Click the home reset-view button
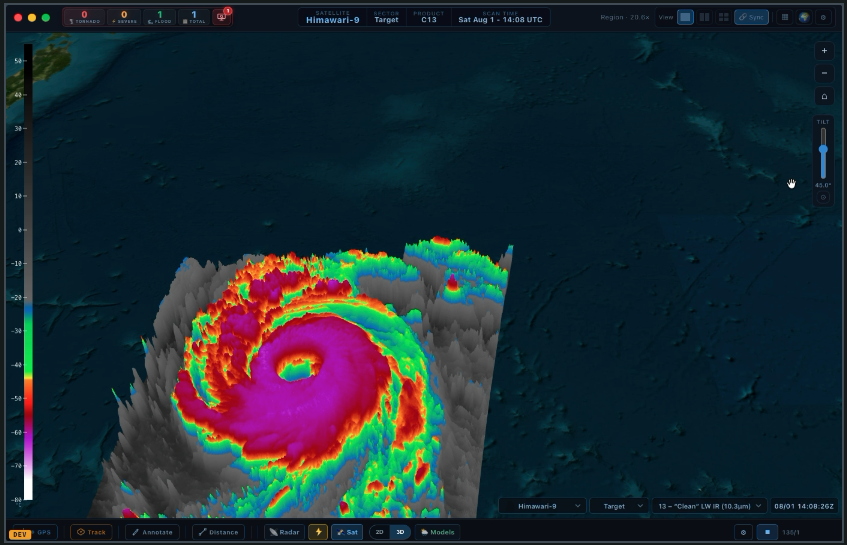847x545 pixels. (x=824, y=96)
